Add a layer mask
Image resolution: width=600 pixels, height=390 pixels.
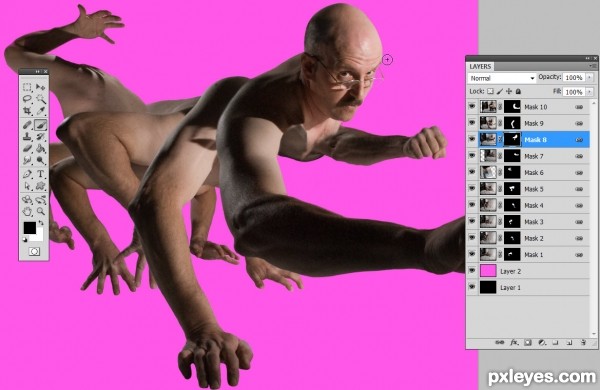(x=528, y=343)
